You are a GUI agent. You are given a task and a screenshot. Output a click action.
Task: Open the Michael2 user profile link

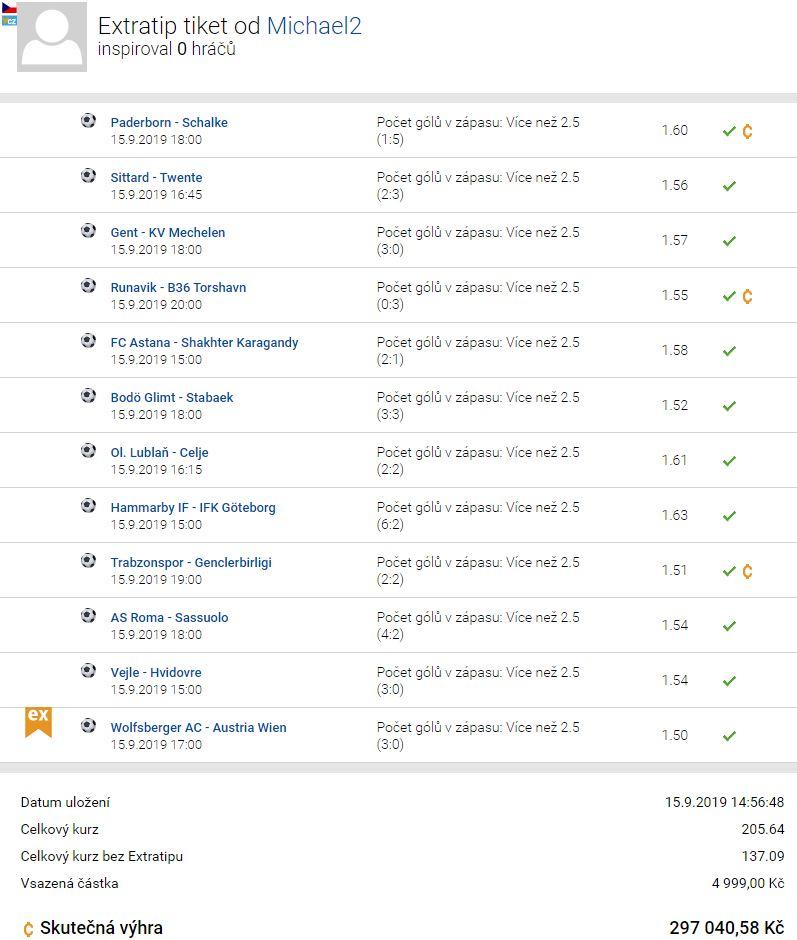tap(314, 26)
